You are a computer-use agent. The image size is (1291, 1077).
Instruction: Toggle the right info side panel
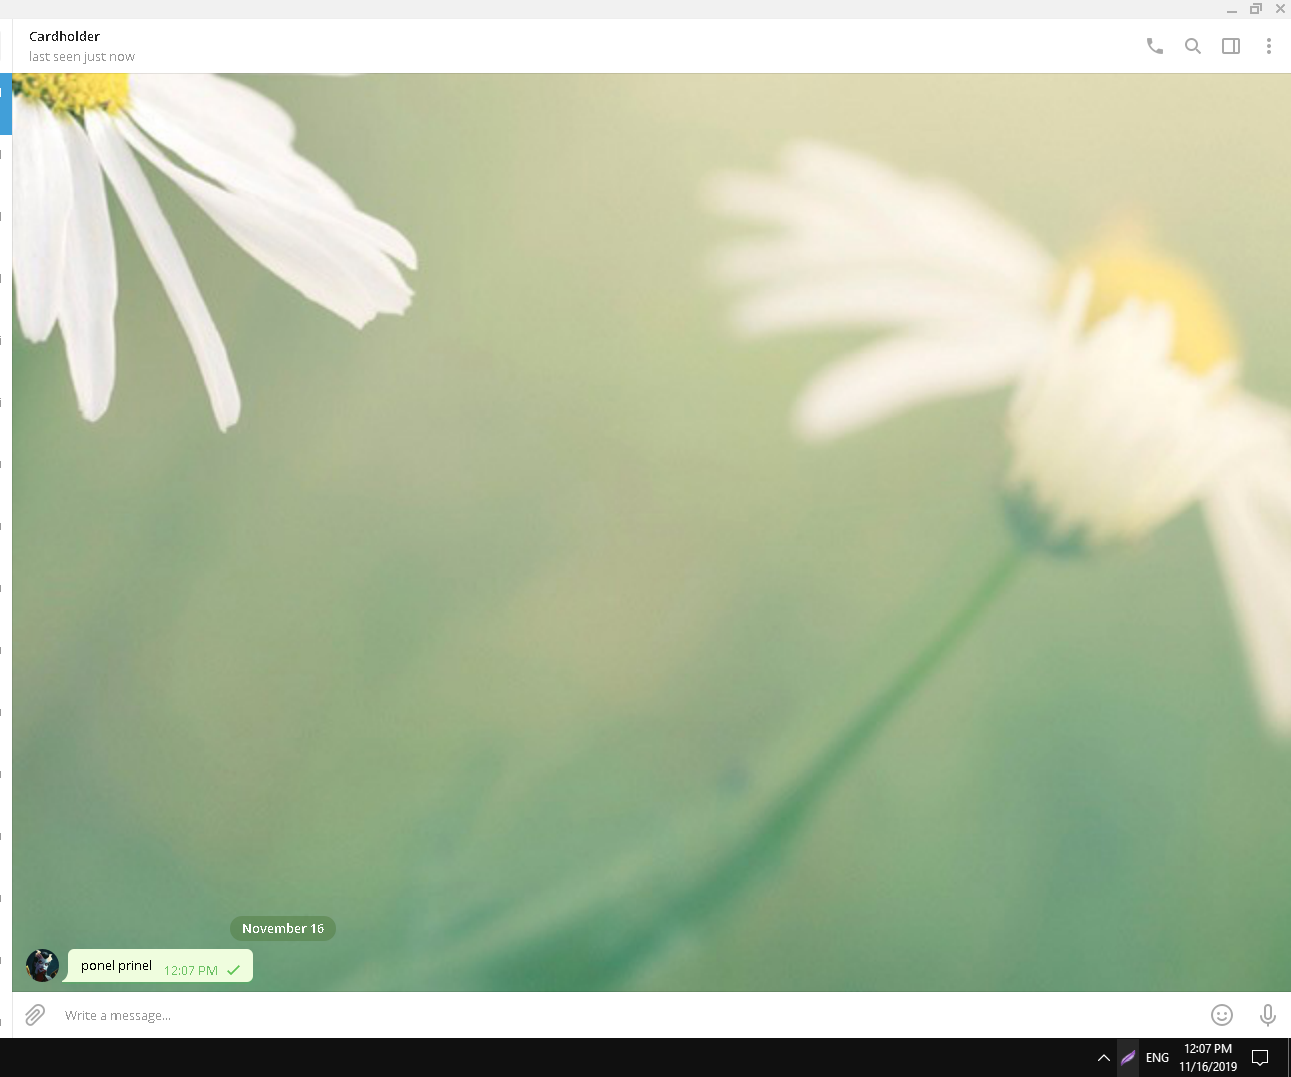pyautogui.click(x=1230, y=46)
